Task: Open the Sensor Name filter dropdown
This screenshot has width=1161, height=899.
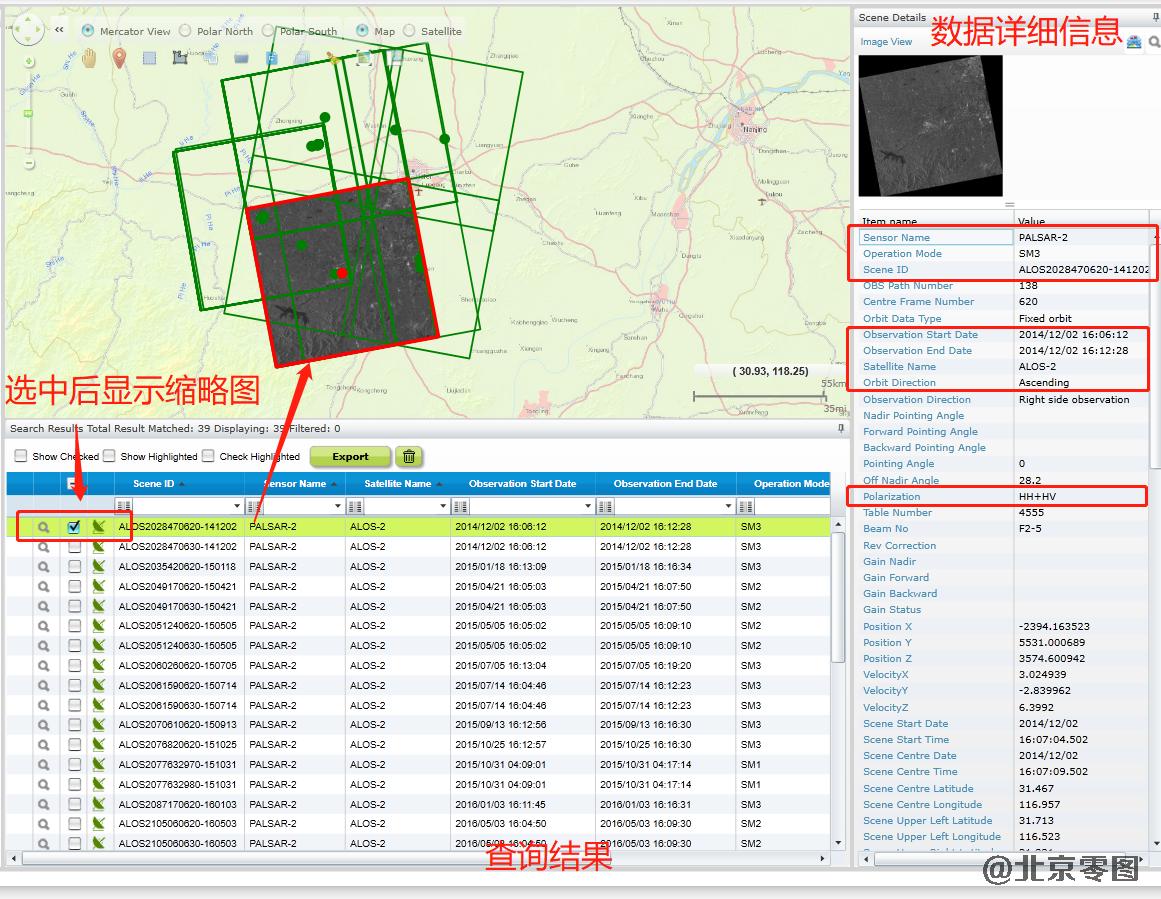Action: coord(338,506)
